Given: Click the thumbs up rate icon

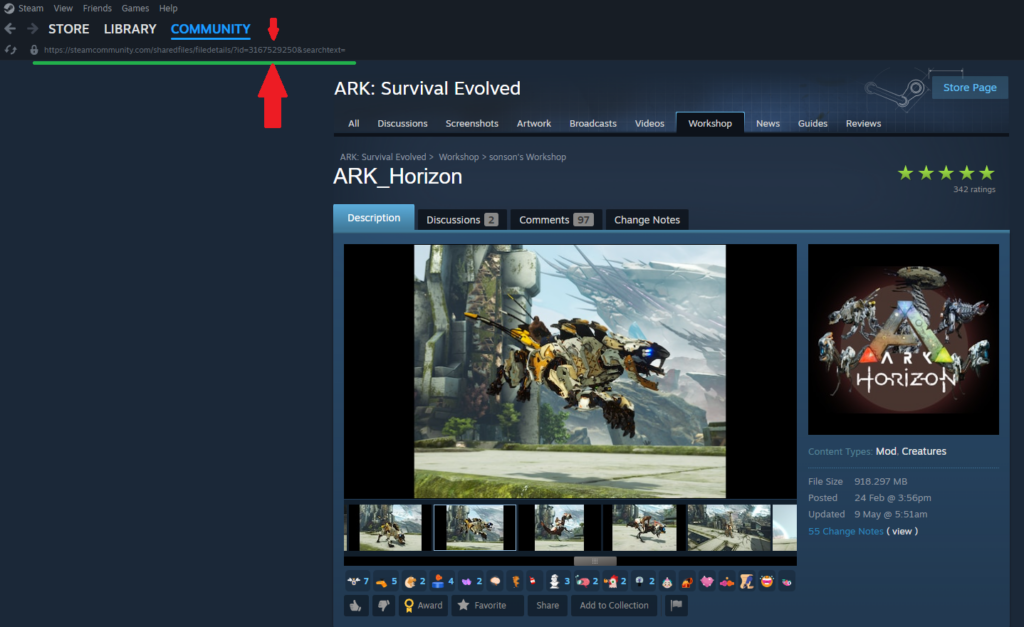Looking at the screenshot, I should pyautogui.click(x=355, y=605).
